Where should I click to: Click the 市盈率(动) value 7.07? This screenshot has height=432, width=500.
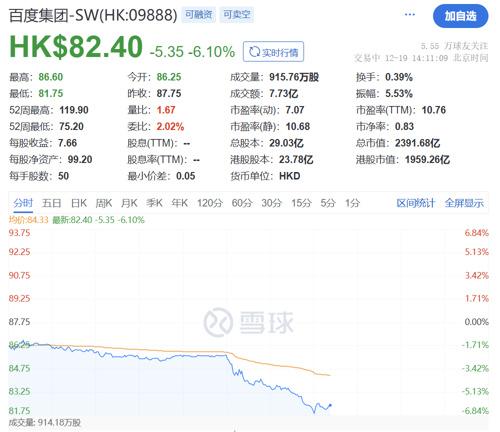point(295,110)
